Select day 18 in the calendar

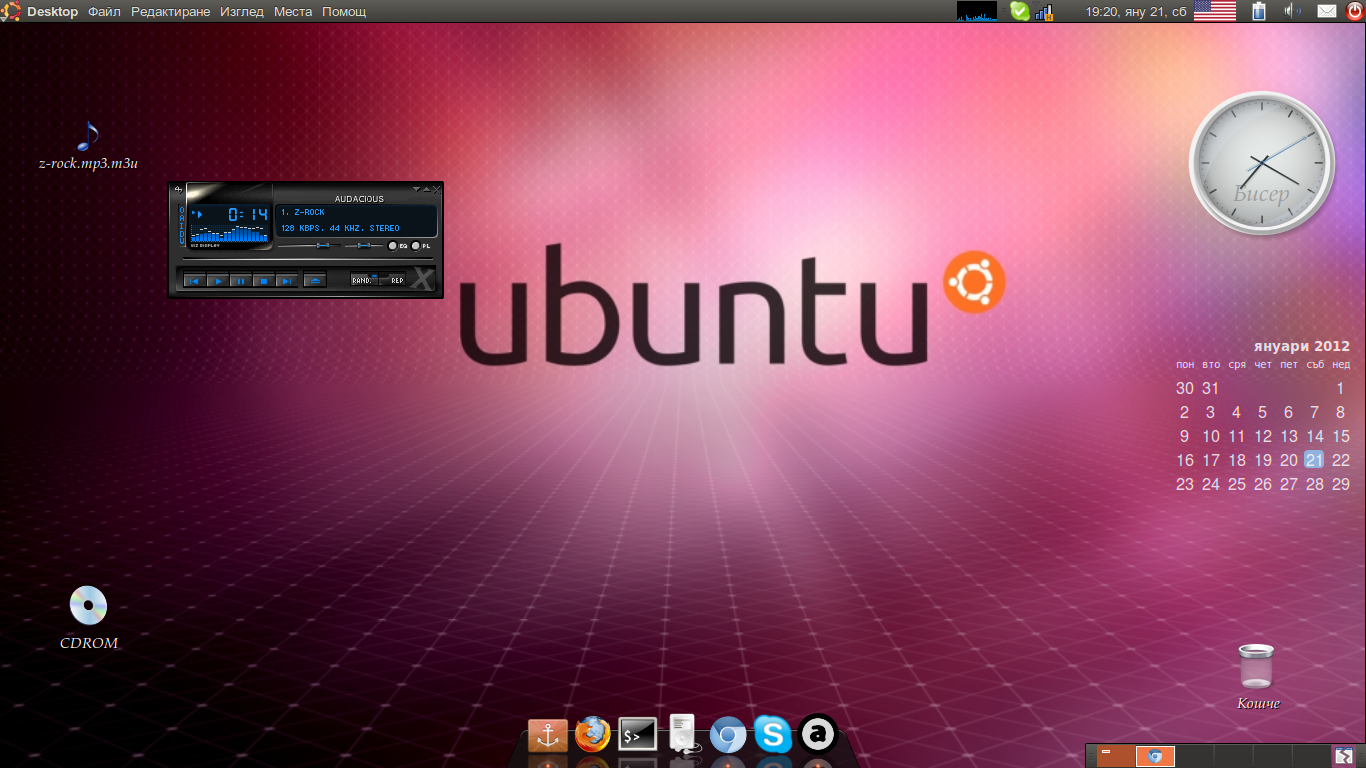[x=1237, y=460]
